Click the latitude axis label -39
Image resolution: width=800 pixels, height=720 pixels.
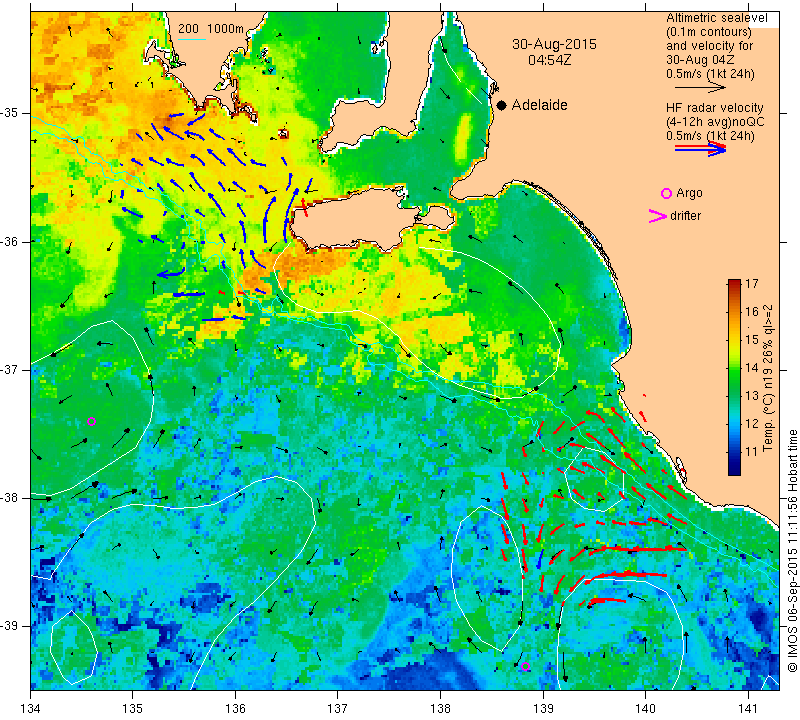pyautogui.click(x=10, y=626)
